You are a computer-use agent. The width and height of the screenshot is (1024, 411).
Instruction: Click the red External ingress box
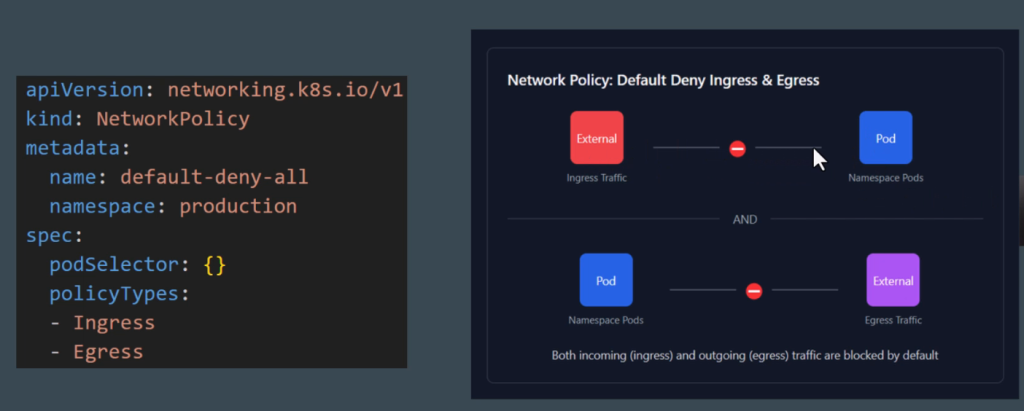[x=597, y=138]
